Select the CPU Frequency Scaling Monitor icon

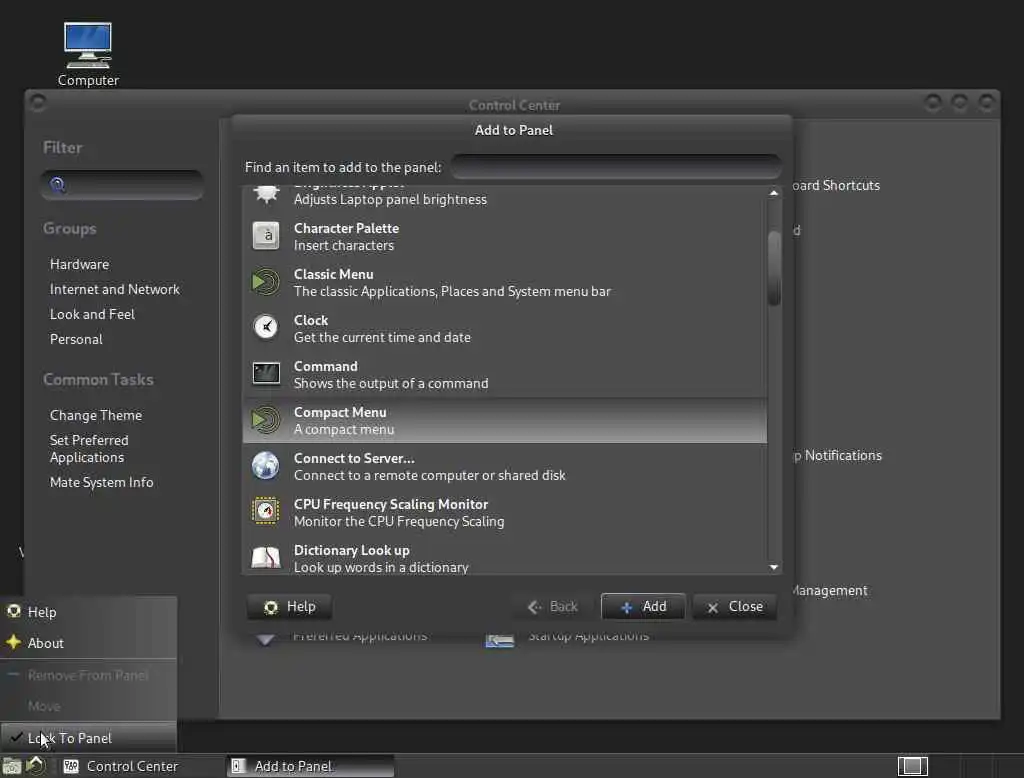coord(266,511)
